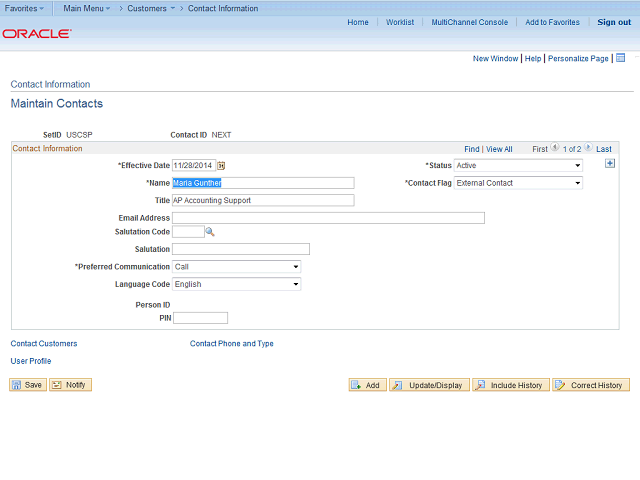The height and width of the screenshot is (480, 640).
Task: Click the Oracle logo
Action: [36, 33]
